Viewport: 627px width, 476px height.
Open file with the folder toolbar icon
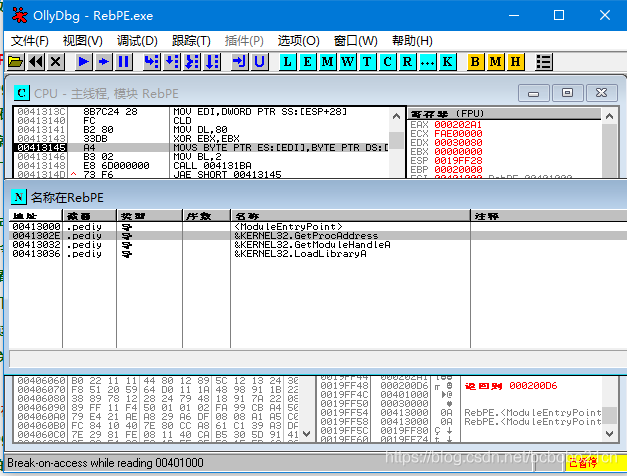click(x=16, y=62)
